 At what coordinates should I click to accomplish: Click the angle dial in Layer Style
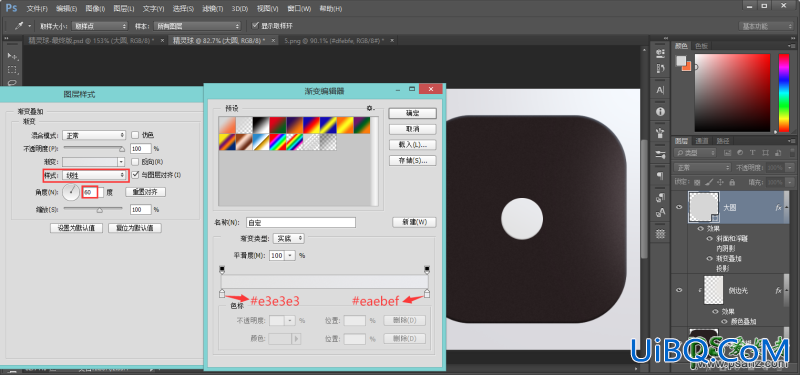click(x=70, y=192)
